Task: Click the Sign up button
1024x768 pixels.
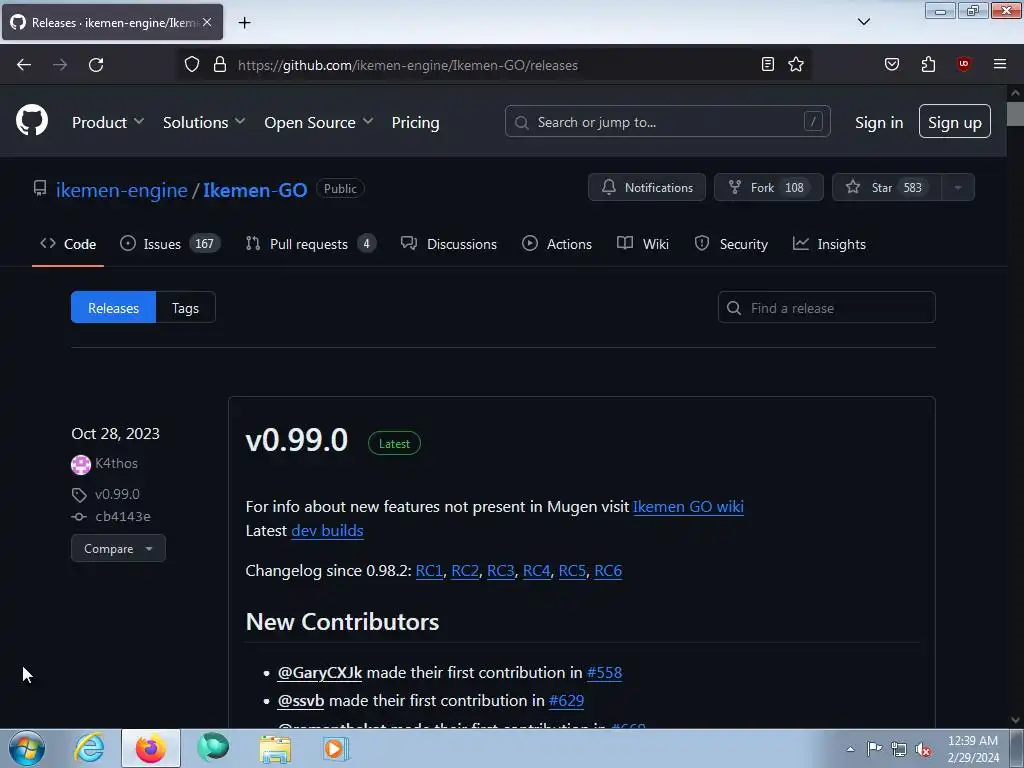Action: coord(955,121)
